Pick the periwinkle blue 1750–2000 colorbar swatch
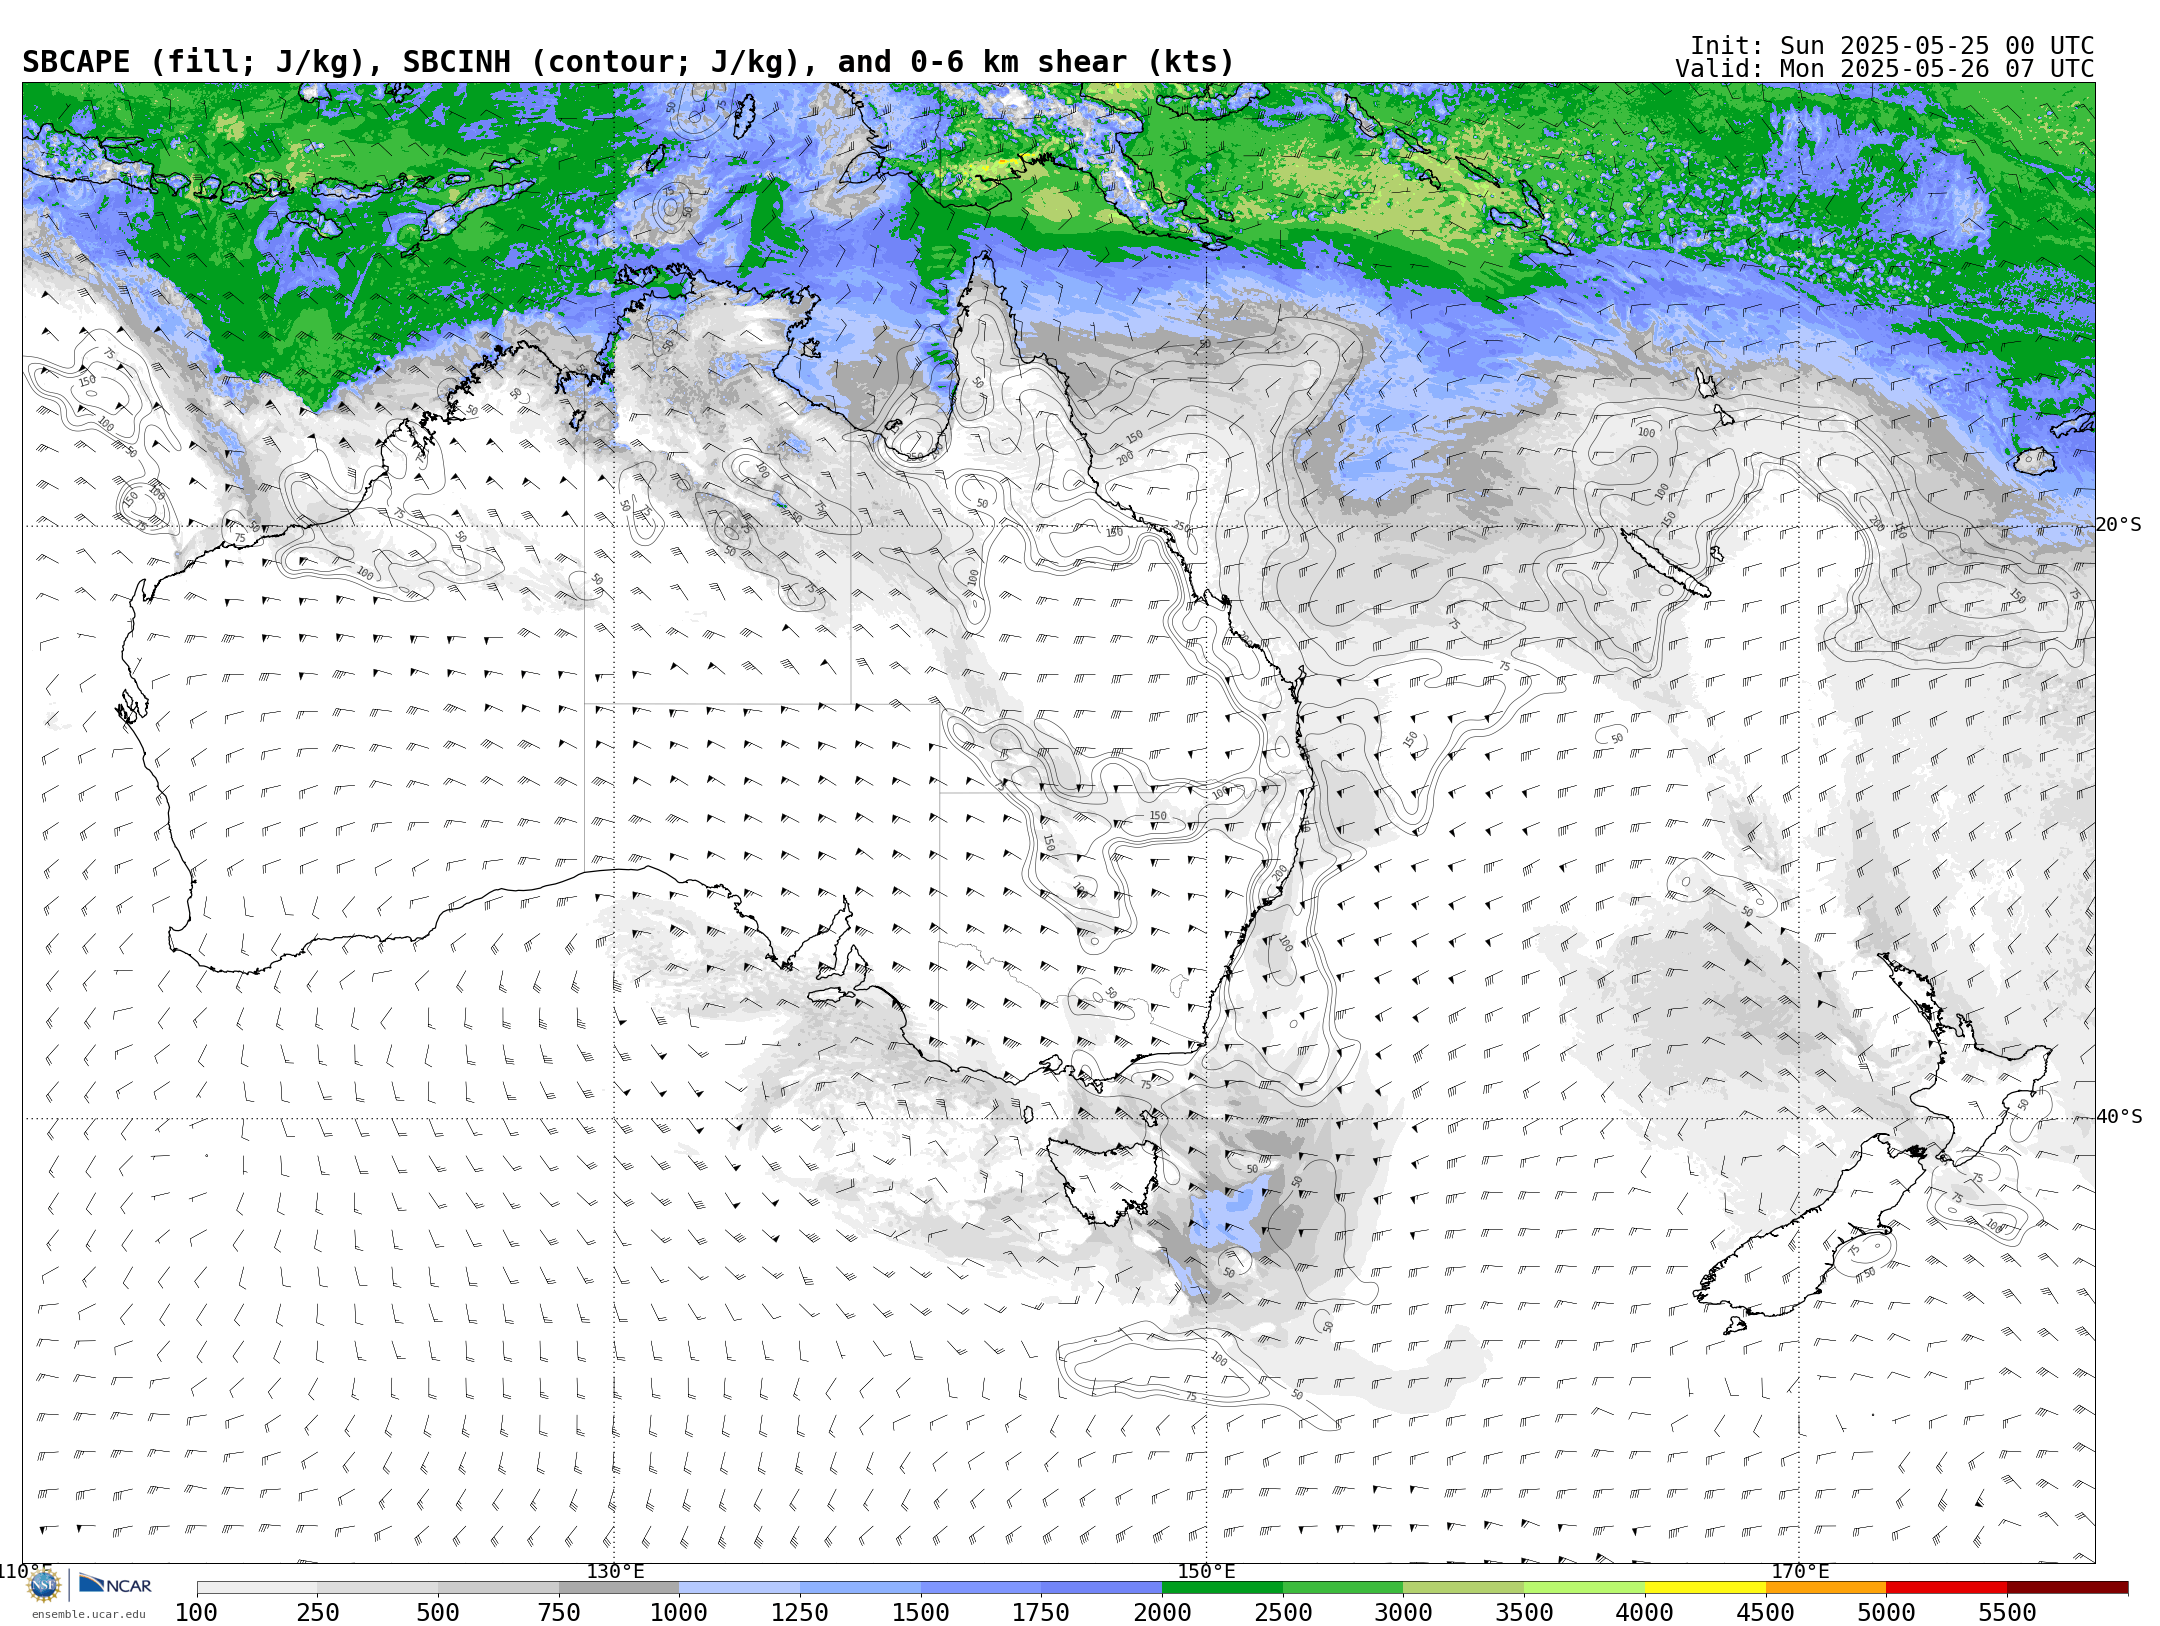This screenshot has height=1626, width=2160. [1101, 1588]
